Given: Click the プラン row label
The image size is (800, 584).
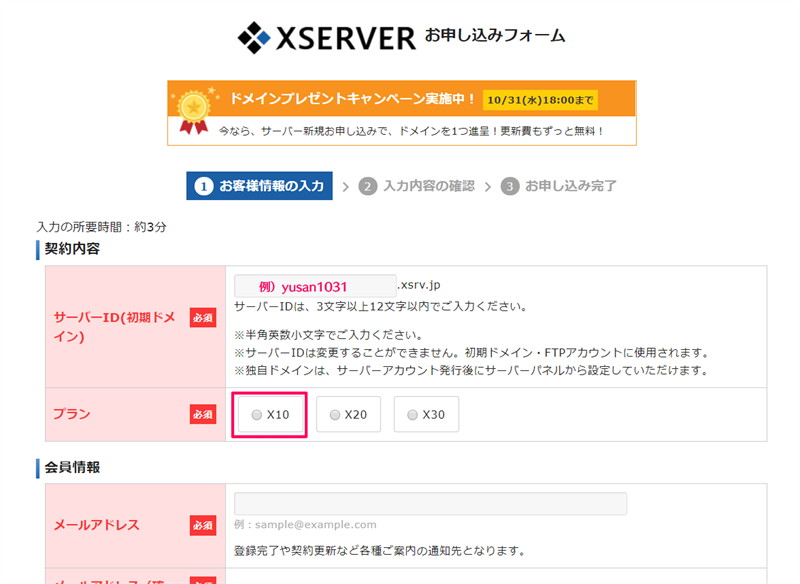Looking at the screenshot, I should click(71, 414).
